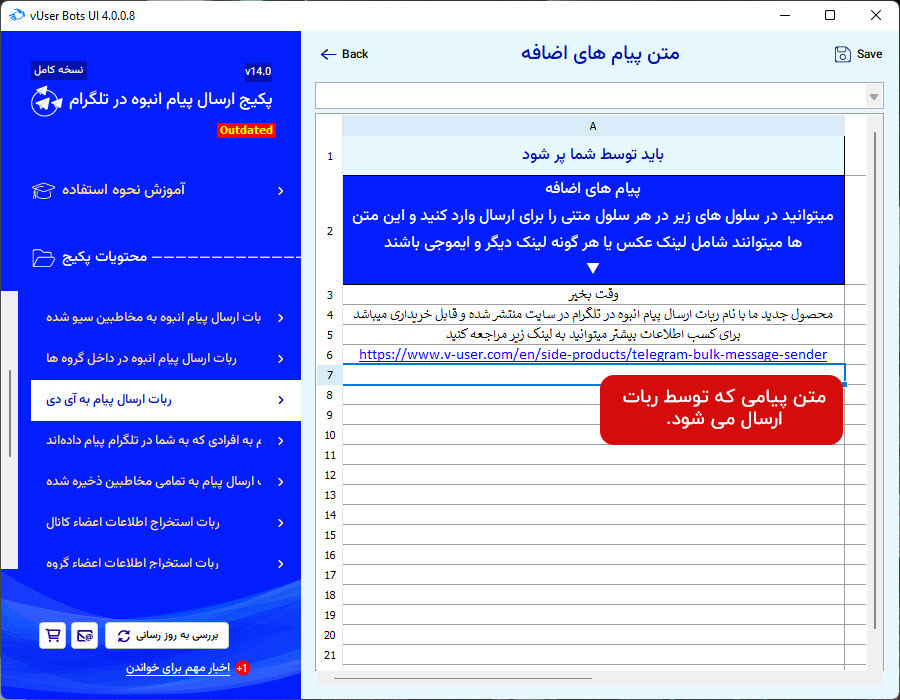Click cell containing وقت بخیر
900x700 pixels.
coord(593,294)
